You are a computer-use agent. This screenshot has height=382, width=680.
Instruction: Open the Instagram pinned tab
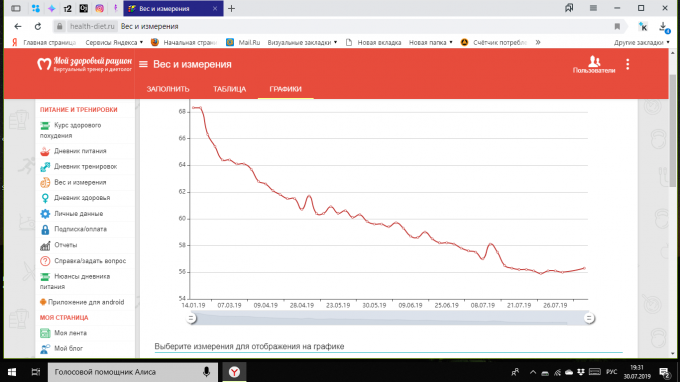[99, 8]
